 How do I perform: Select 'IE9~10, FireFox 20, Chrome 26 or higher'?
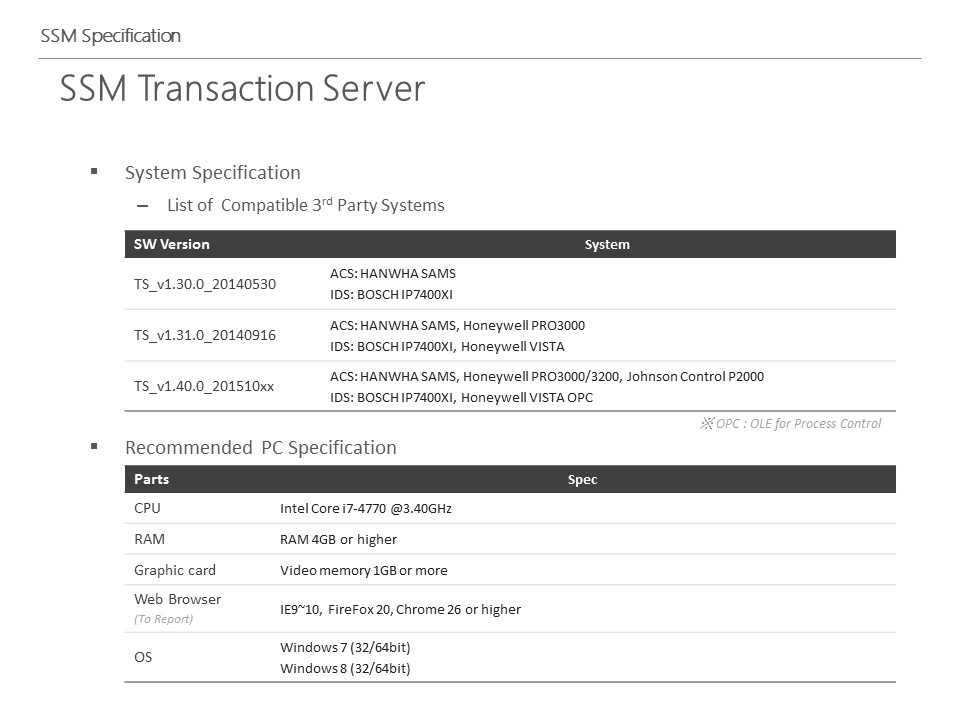pyautogui.click(x=400, y=609)
